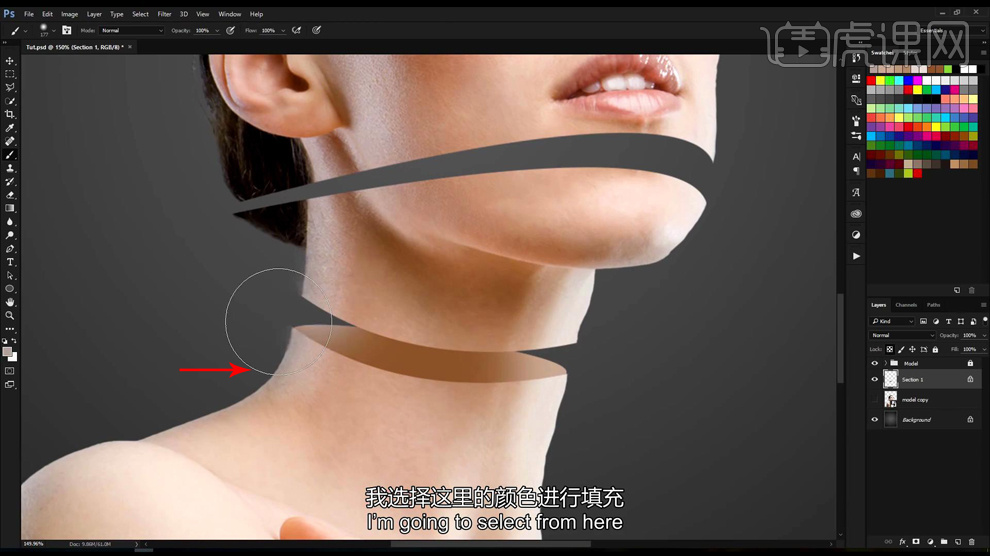Open the brush Mode dropdown
The height and width of the screenshot is (556, 990).
click(132, 30)
